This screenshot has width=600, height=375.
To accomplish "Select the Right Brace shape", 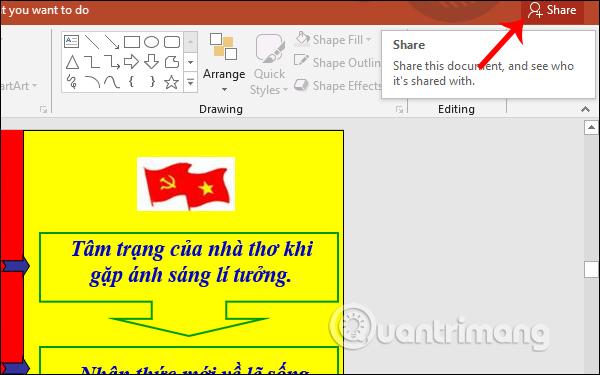I will click(x=152, y=82).
